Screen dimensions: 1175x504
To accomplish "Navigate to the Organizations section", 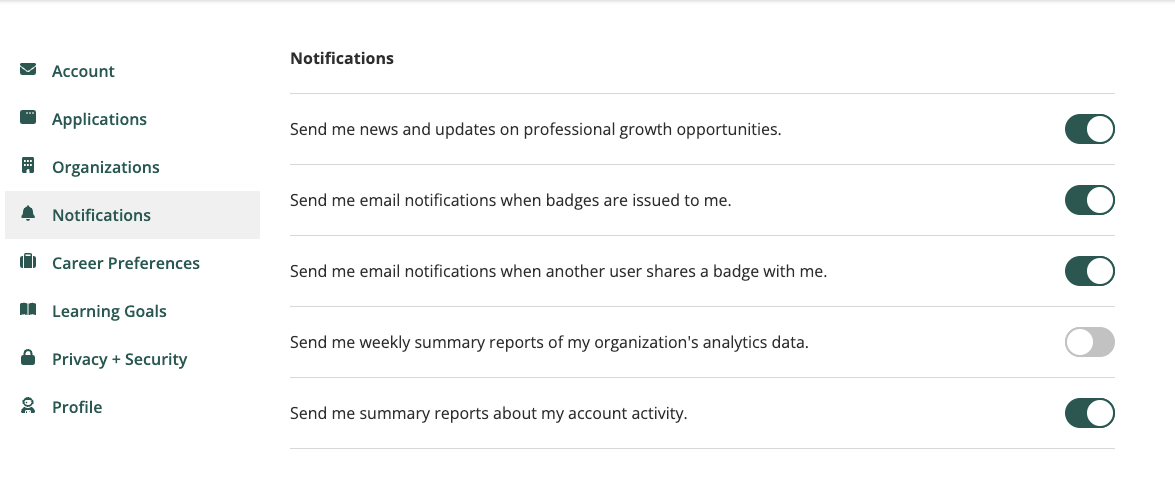I will (x=106, y=167).
